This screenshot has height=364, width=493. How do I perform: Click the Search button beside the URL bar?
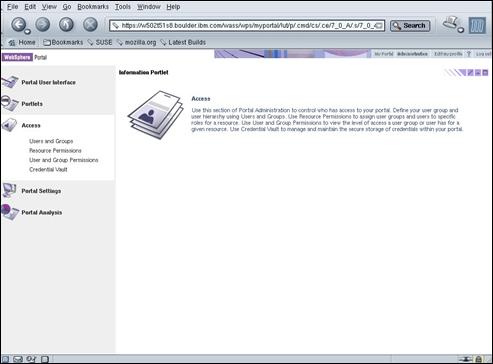(x=410, y=26)
